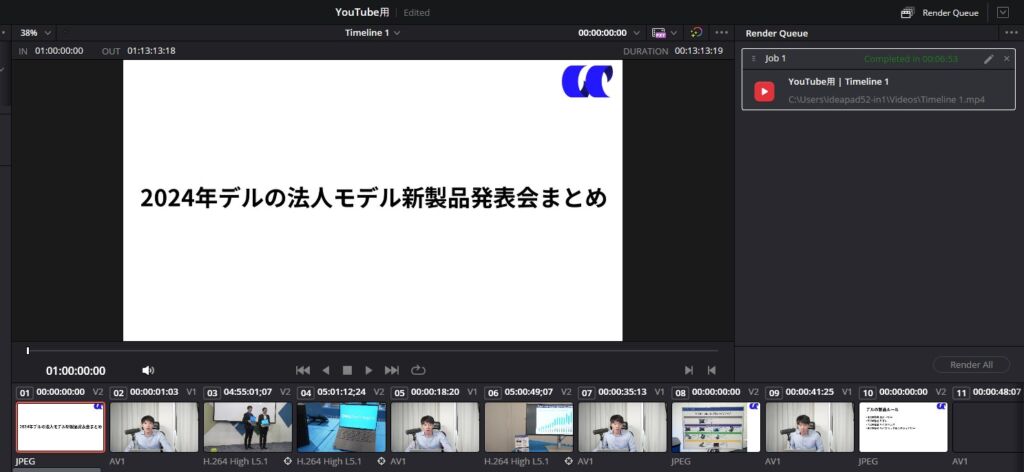Screen dimensions: 1024x472
Task: Stop playback
Action: click(x=347, y=370)
